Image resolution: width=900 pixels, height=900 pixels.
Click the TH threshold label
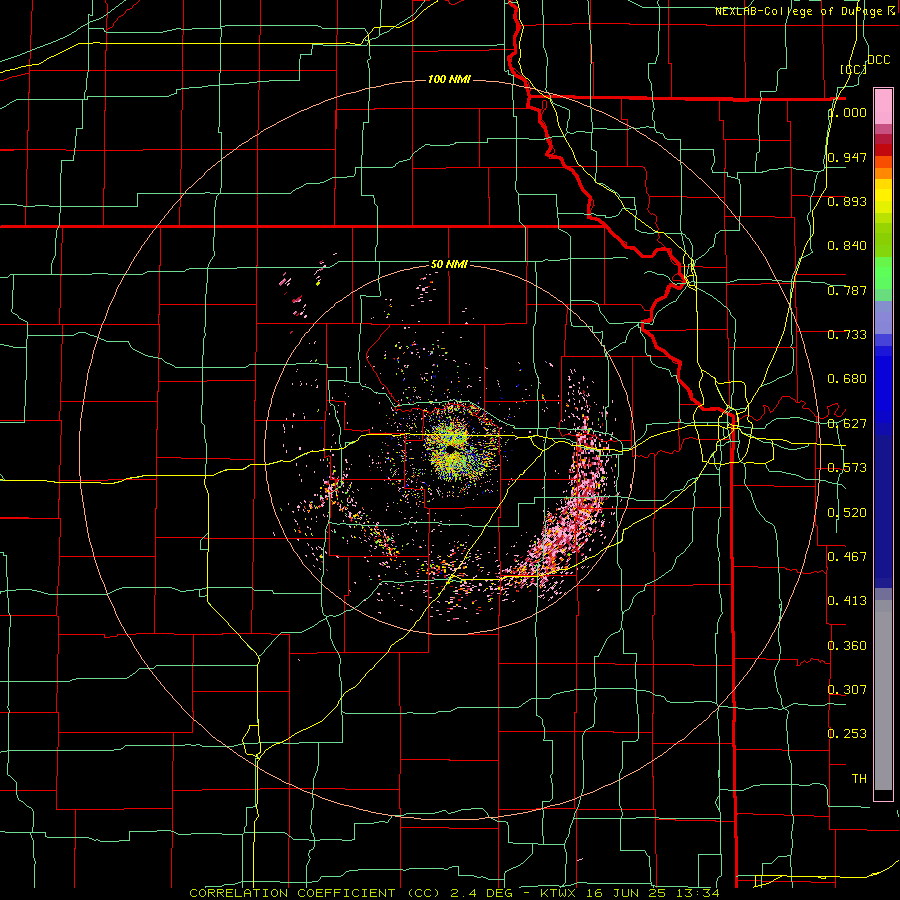pyautogui.click(x=859, y=779)
